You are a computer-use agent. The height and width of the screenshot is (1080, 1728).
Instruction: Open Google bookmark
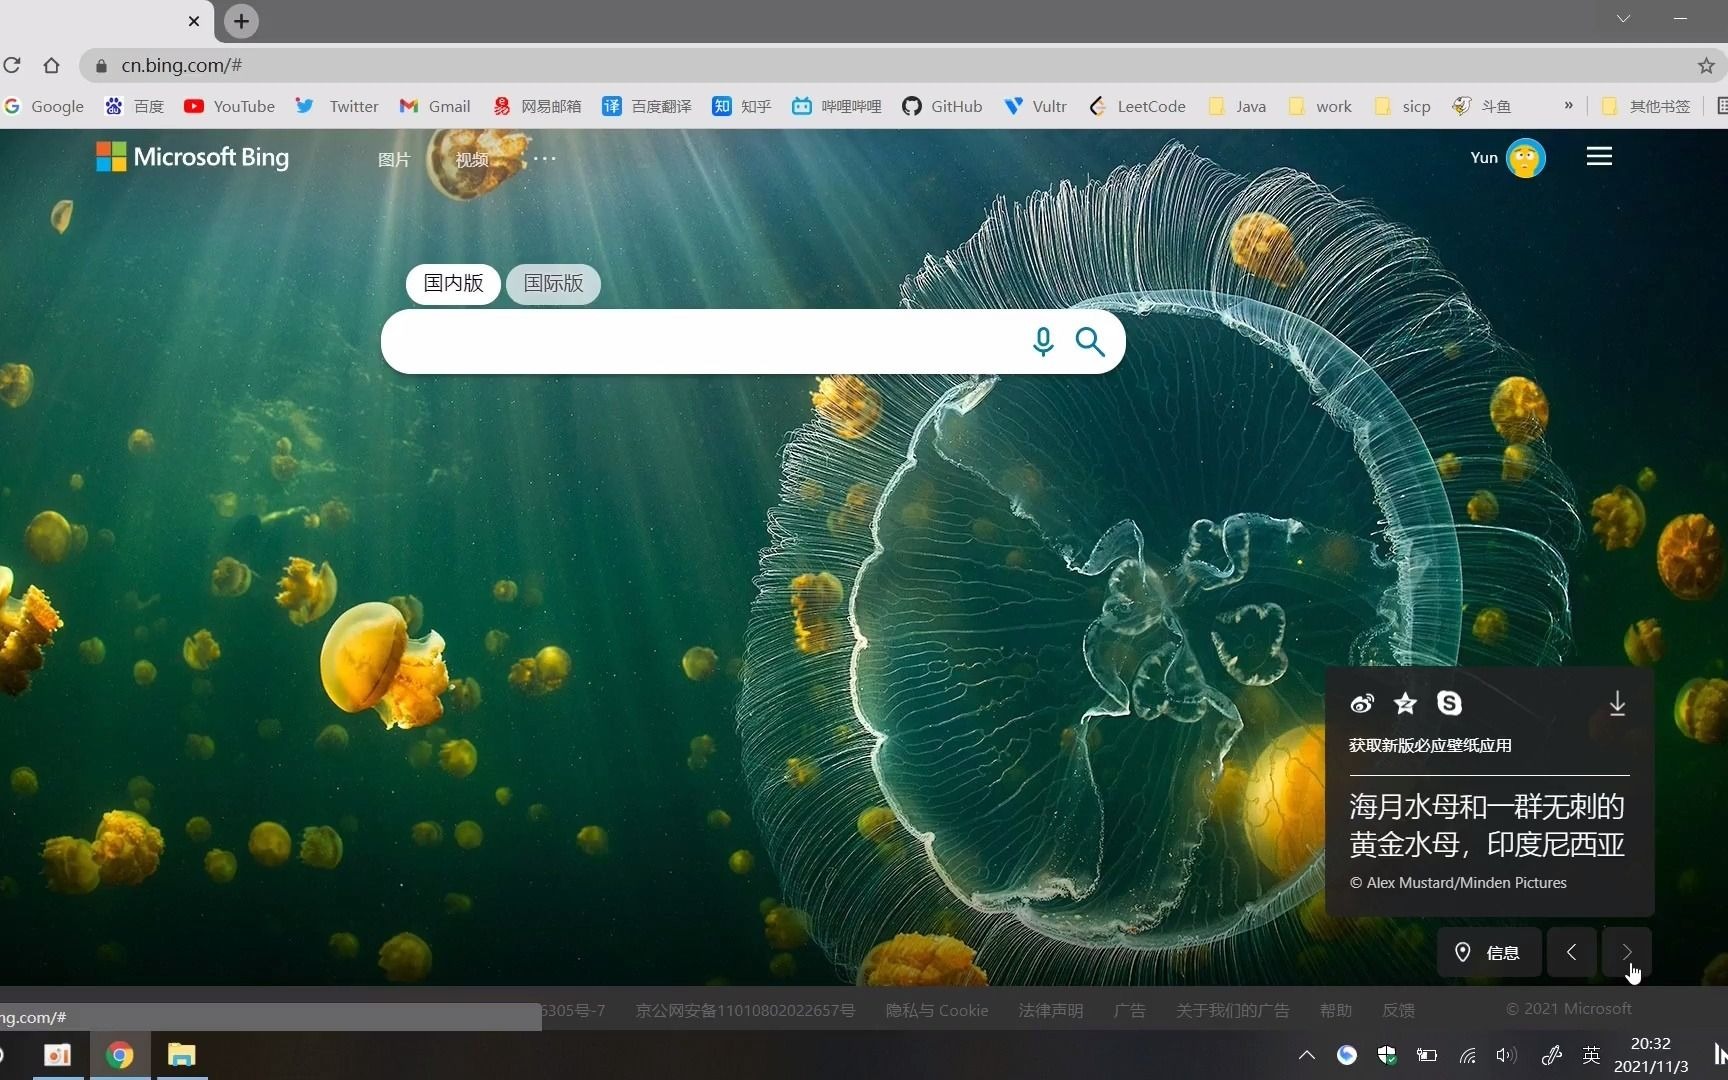pyautogui.click(x=44, y=106)
